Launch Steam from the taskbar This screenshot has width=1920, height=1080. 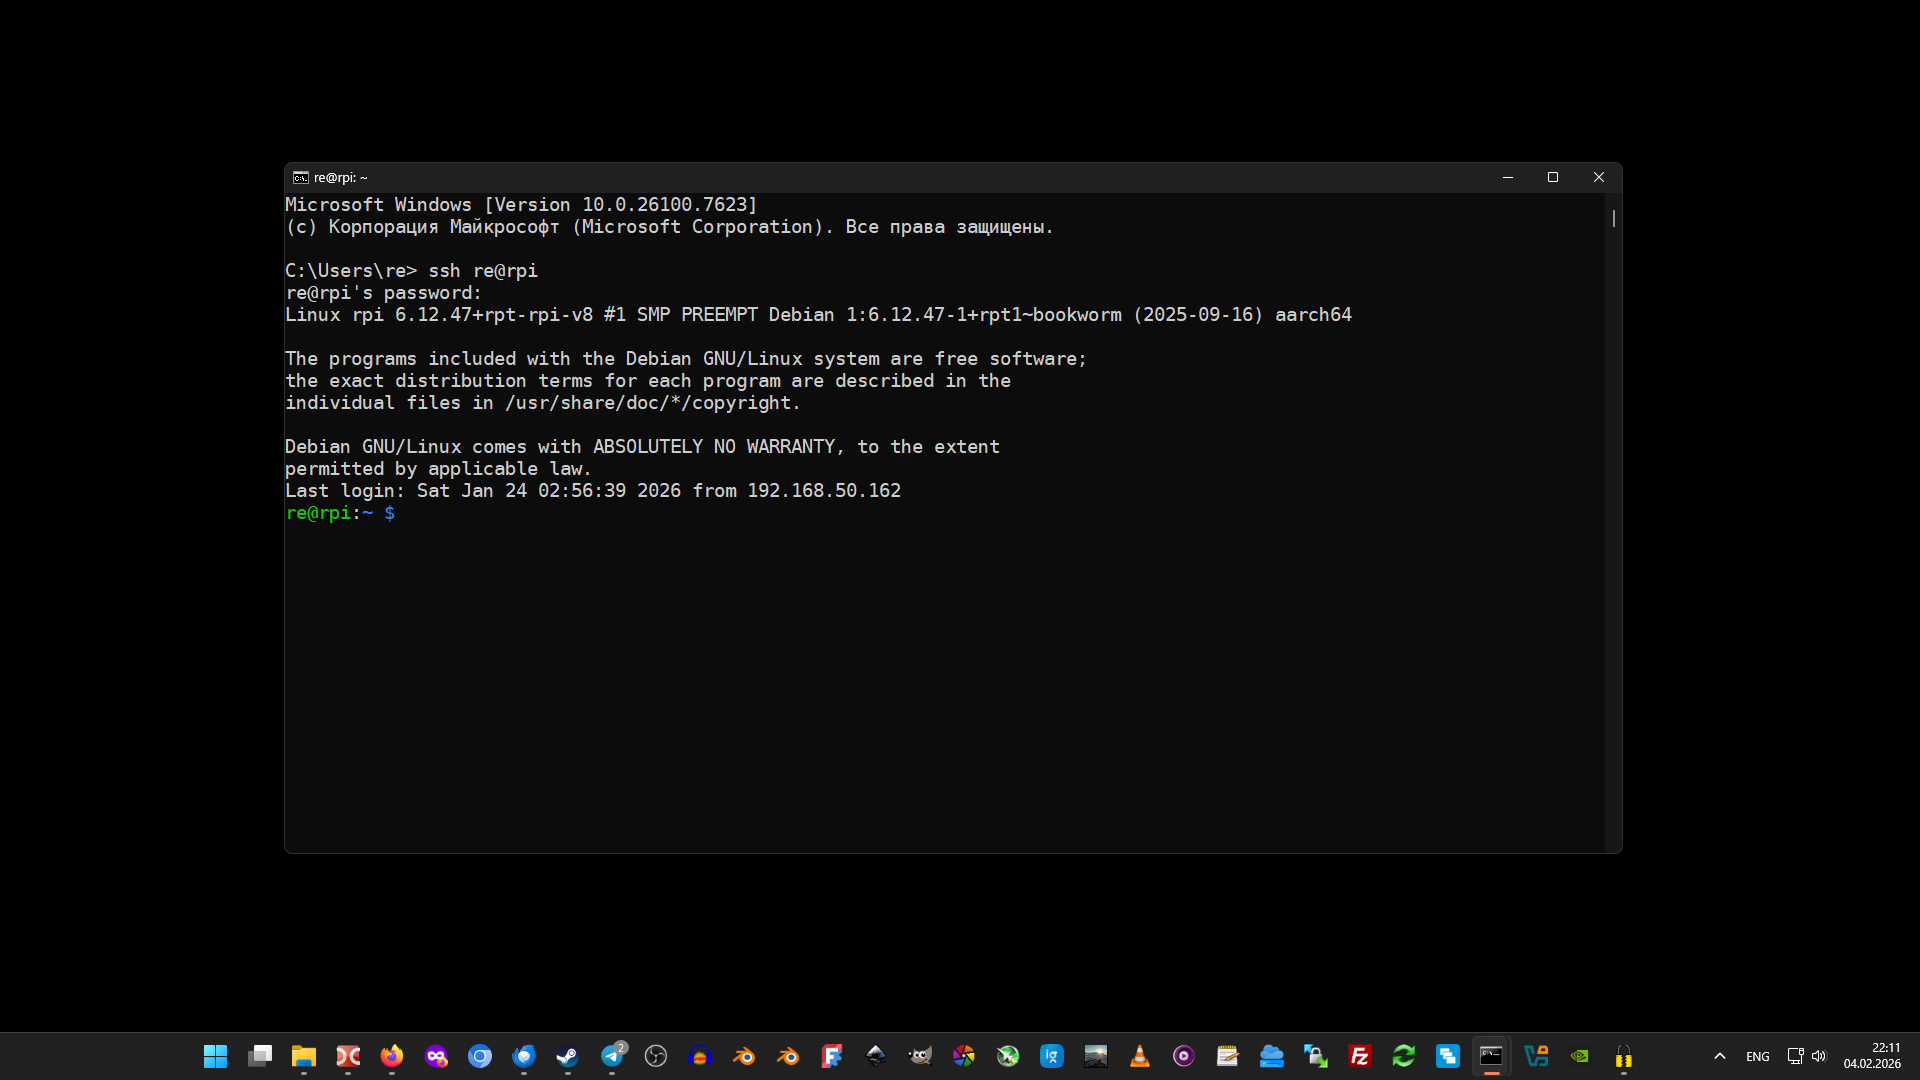567,1056
